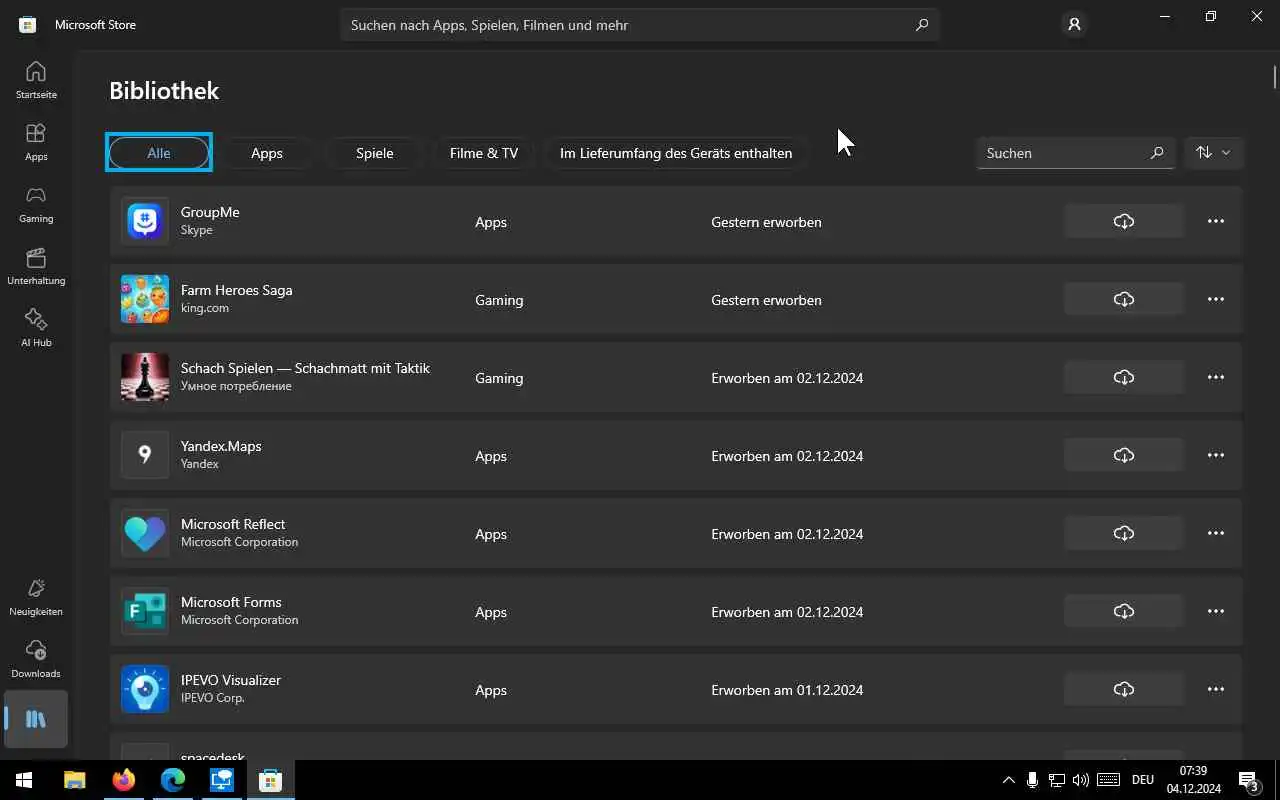1280x800 pixels.
Task: Download Microsoft Forms
Action: click(1124, 611)
